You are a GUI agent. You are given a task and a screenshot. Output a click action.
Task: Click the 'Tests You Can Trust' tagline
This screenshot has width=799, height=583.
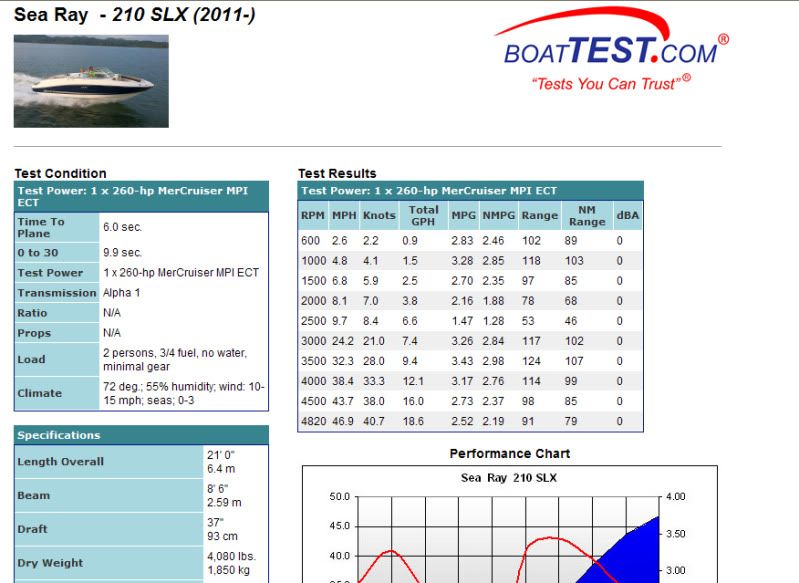[x=611, y=83]
